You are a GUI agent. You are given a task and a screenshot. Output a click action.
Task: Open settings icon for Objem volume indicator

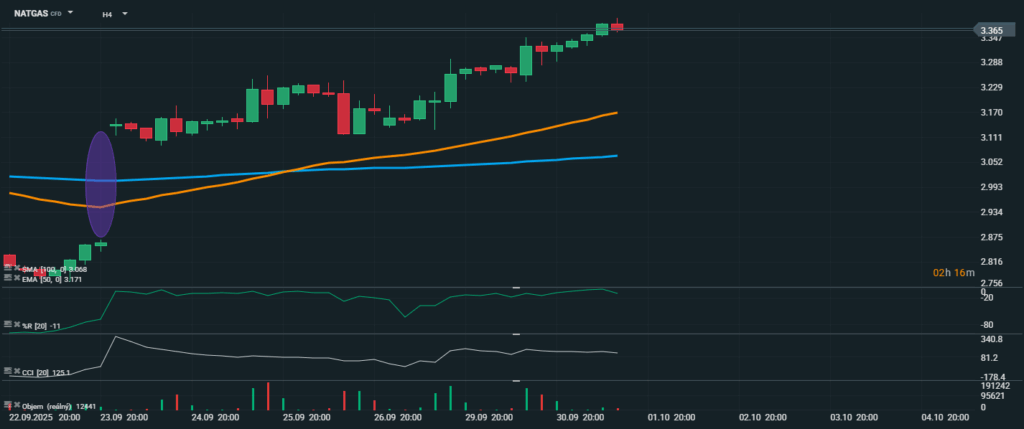click(x=8, y=405)
